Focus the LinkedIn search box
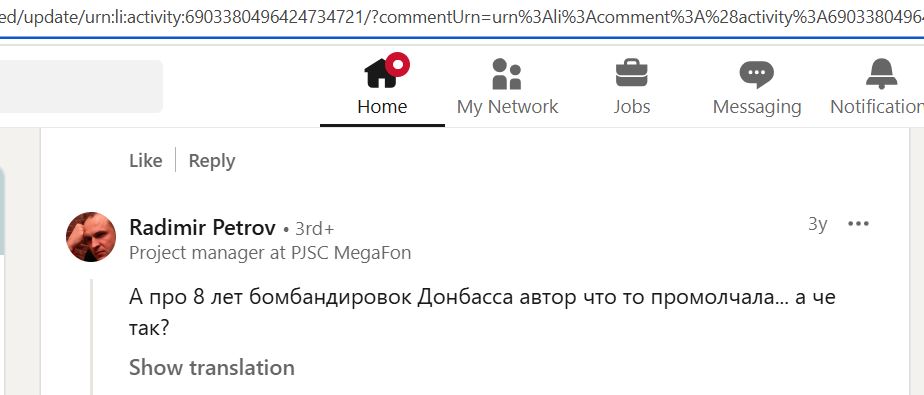Screen dimensions: 924x395 [x=81, y=86]
